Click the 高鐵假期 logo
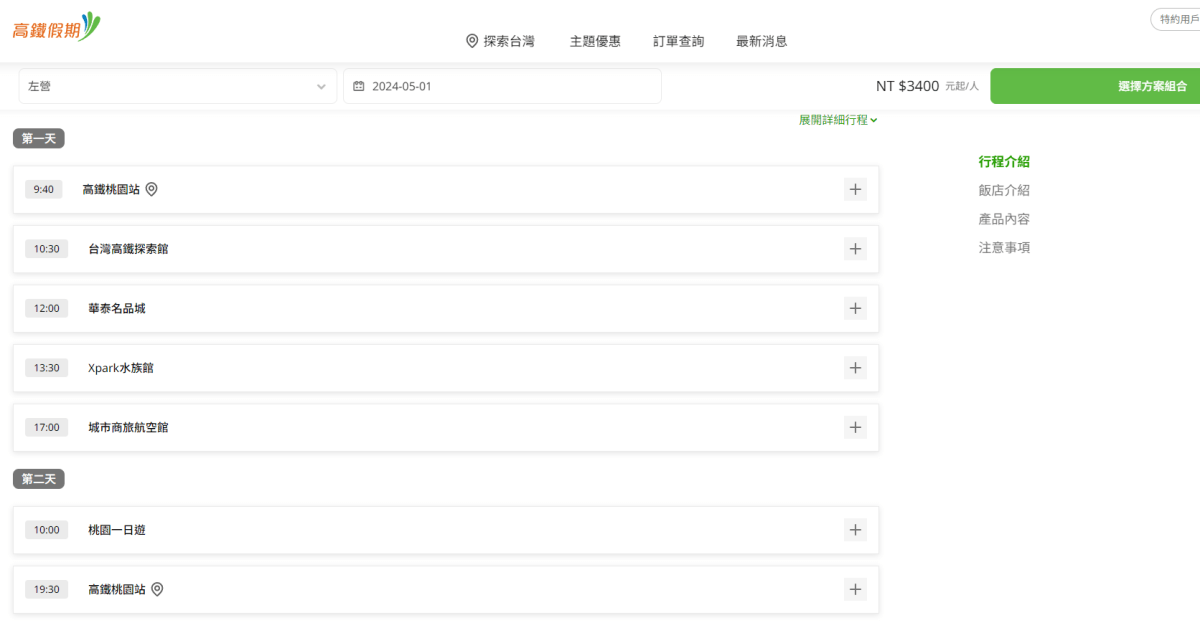This screenshot has width=1200, height=628. click(56, 27)
